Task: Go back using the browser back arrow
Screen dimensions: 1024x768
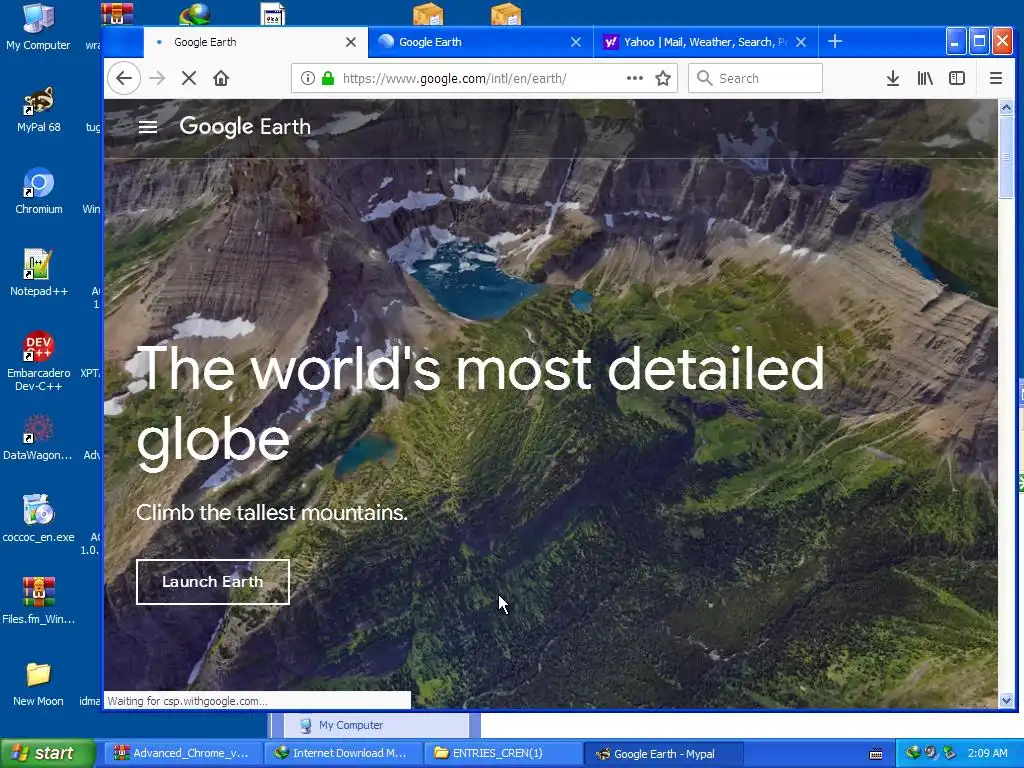Action: coord(123,78)
